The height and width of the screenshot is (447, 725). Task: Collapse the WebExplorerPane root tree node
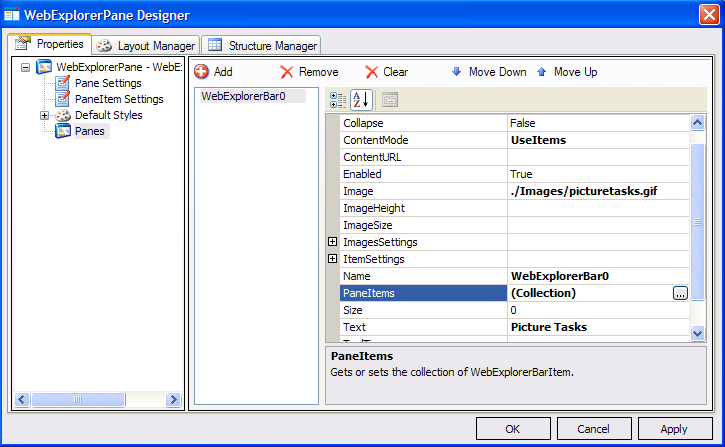pos(26,67)
